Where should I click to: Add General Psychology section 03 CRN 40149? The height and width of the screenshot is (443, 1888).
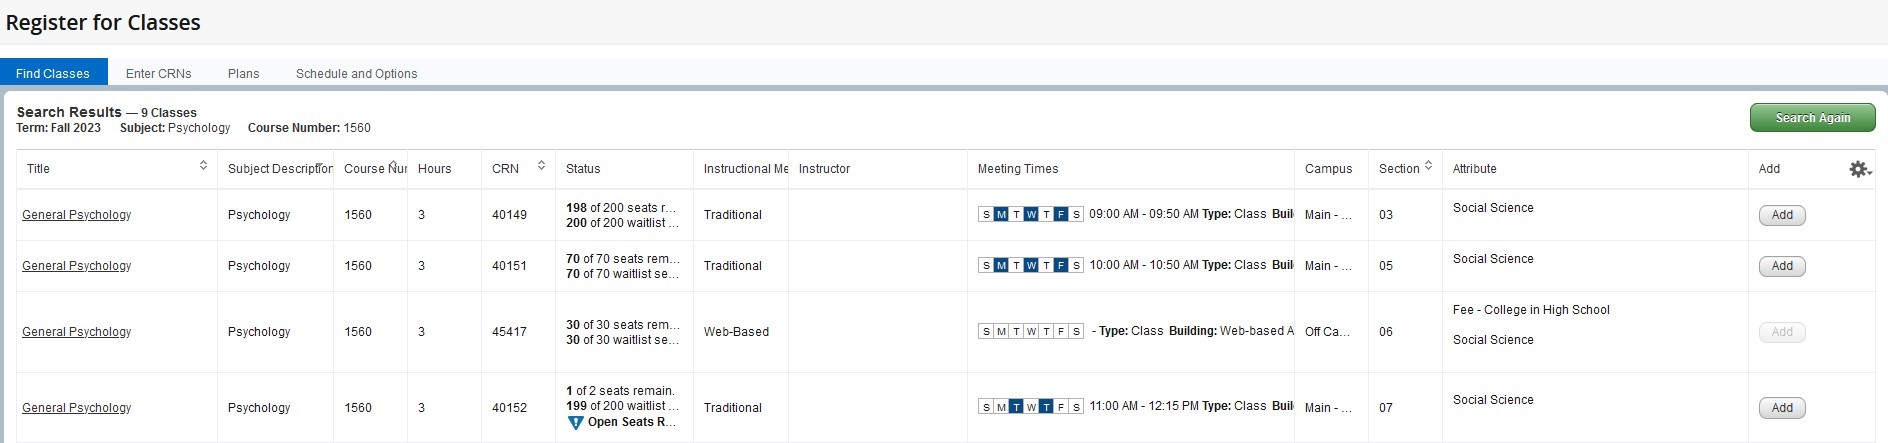(x=1781, y=215)
